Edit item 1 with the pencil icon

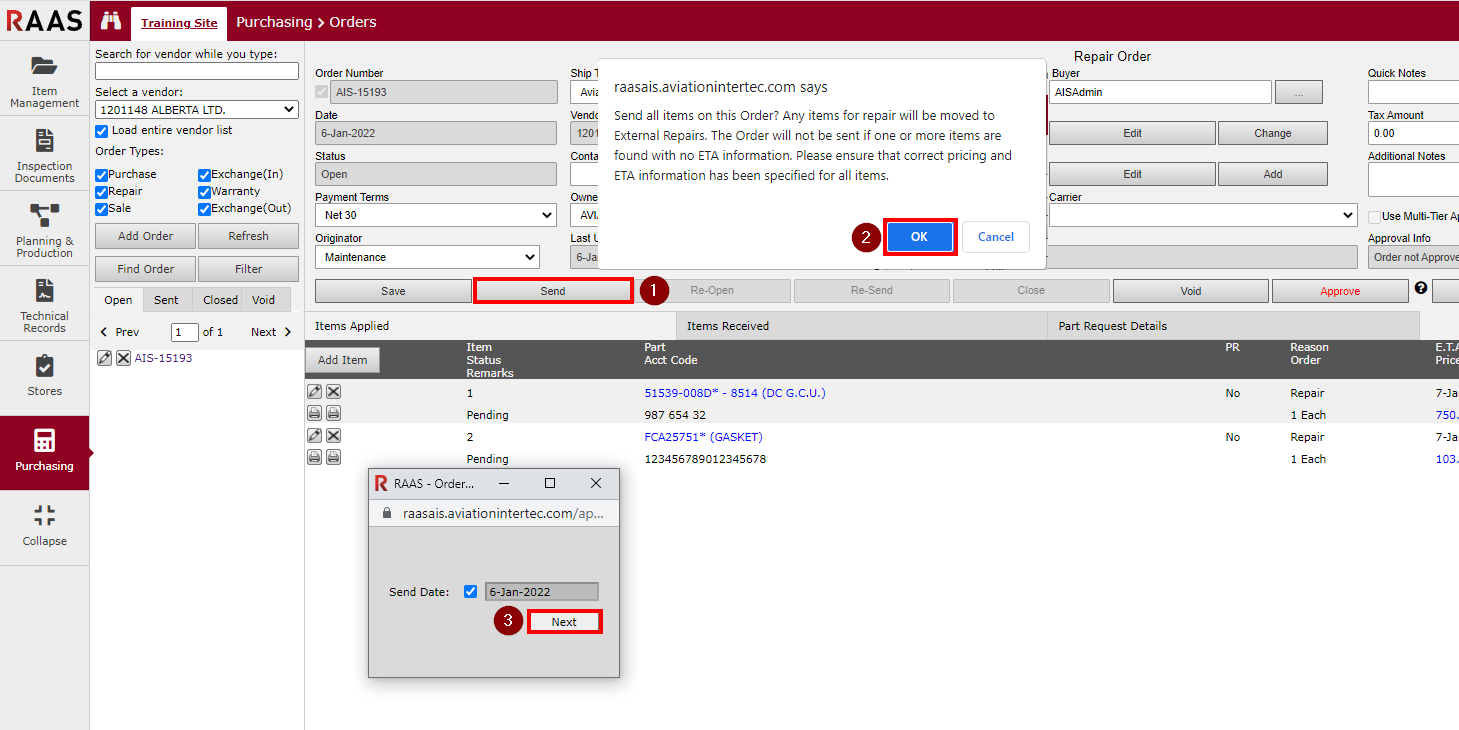pyautogui.click(x=314, y=392)
